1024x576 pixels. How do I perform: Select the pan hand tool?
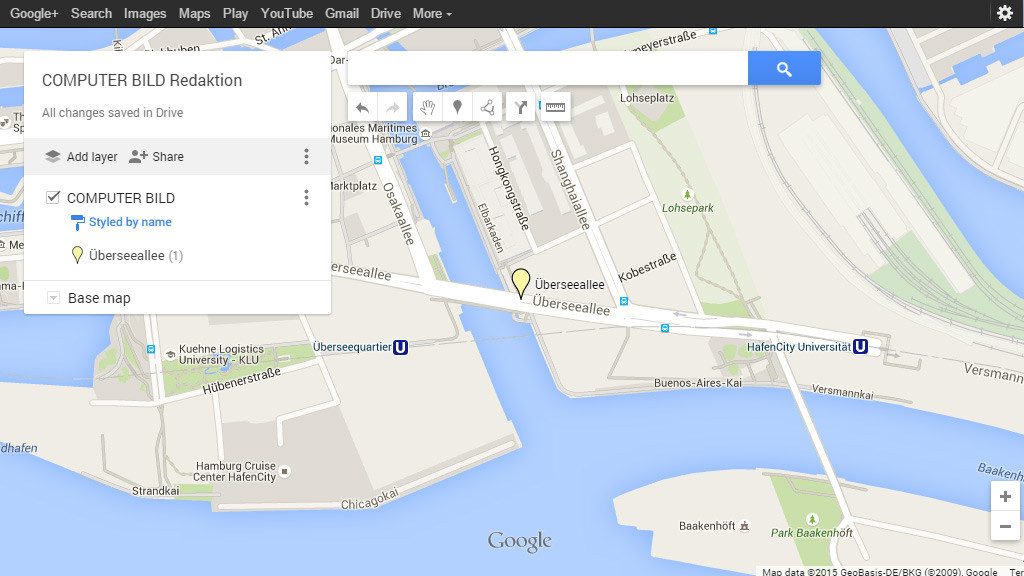427,106
